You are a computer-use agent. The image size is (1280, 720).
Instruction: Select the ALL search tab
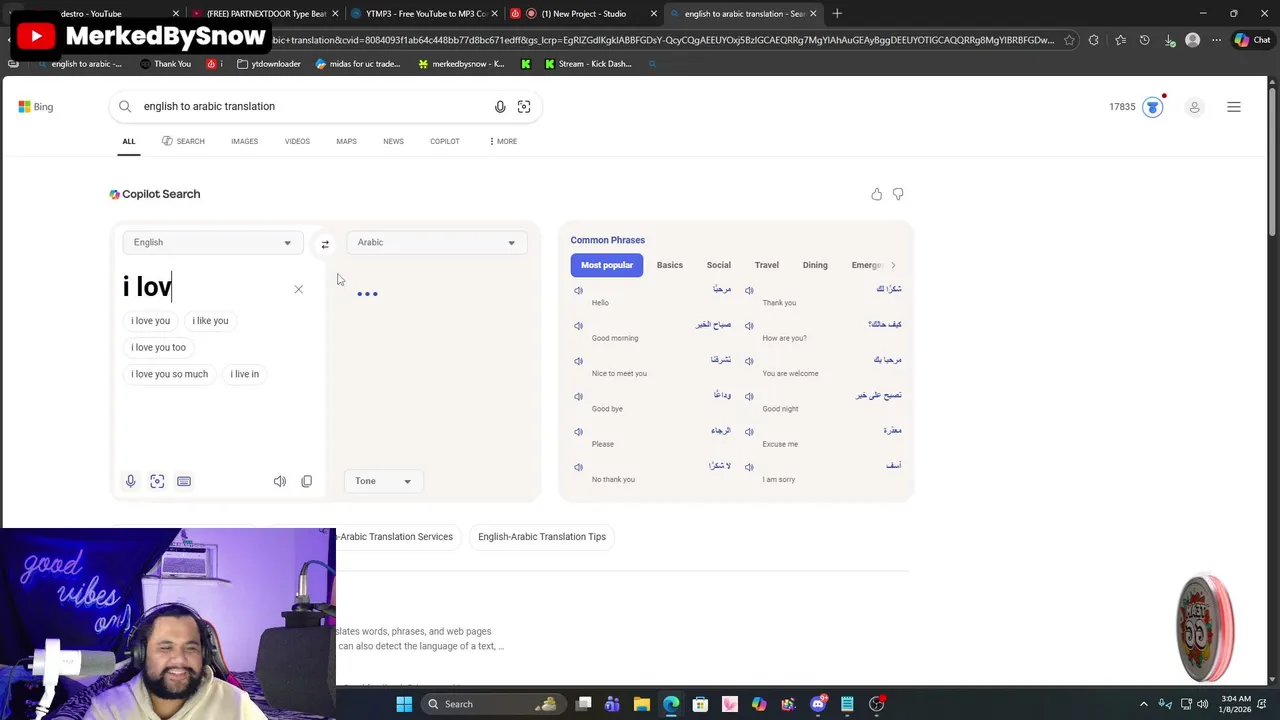coord(129,141)
